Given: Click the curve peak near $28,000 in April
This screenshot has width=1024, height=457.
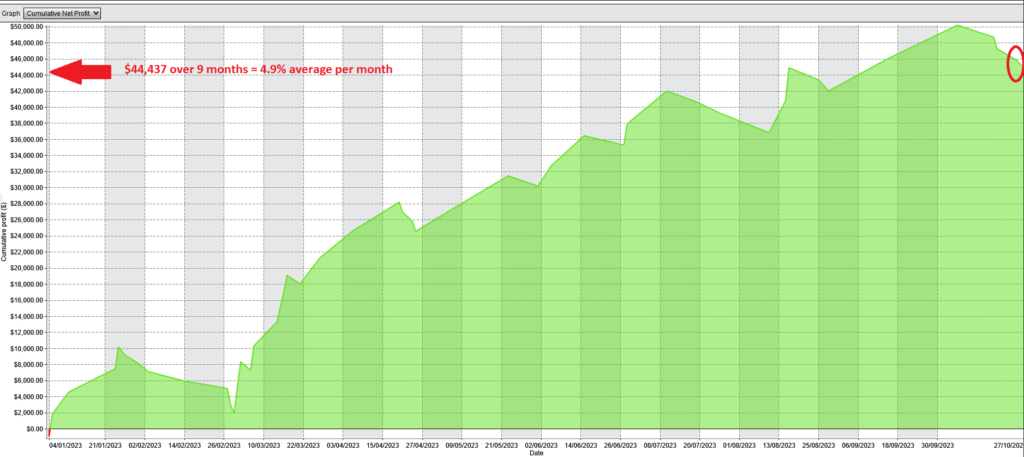Looking at the screenshot, I should (x=400, y=203).
